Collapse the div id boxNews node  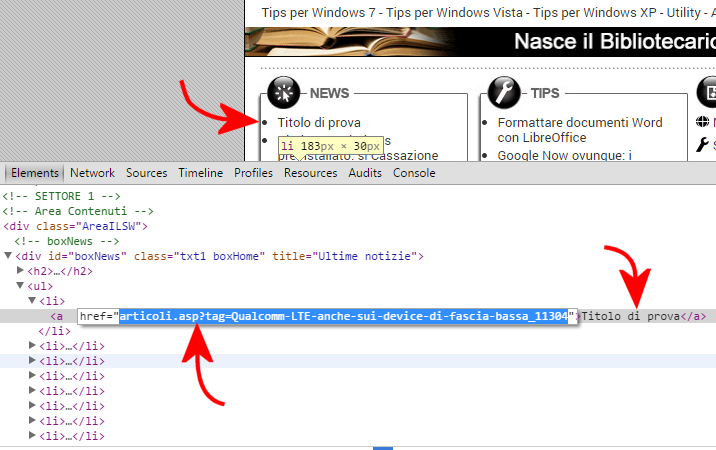pyautogui.click(x=8, y=255)
